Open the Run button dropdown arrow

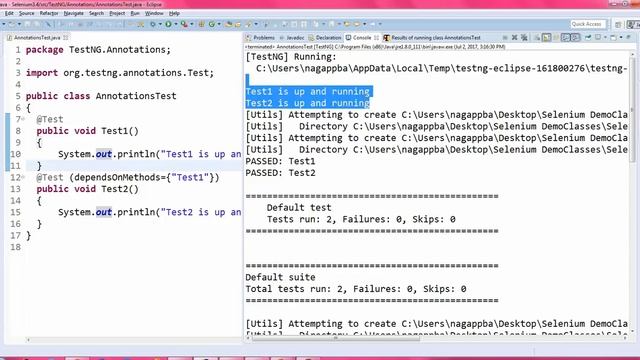point(176,24)
